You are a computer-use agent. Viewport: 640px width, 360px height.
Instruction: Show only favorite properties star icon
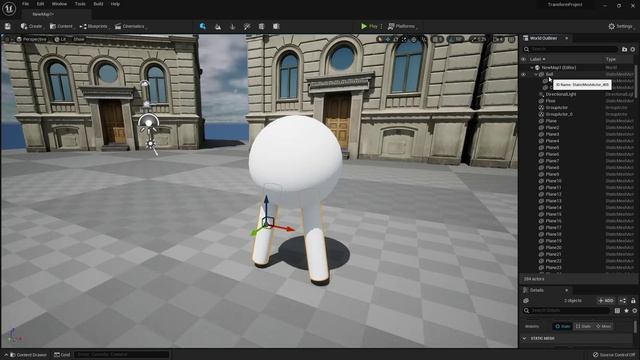[626, 311]
